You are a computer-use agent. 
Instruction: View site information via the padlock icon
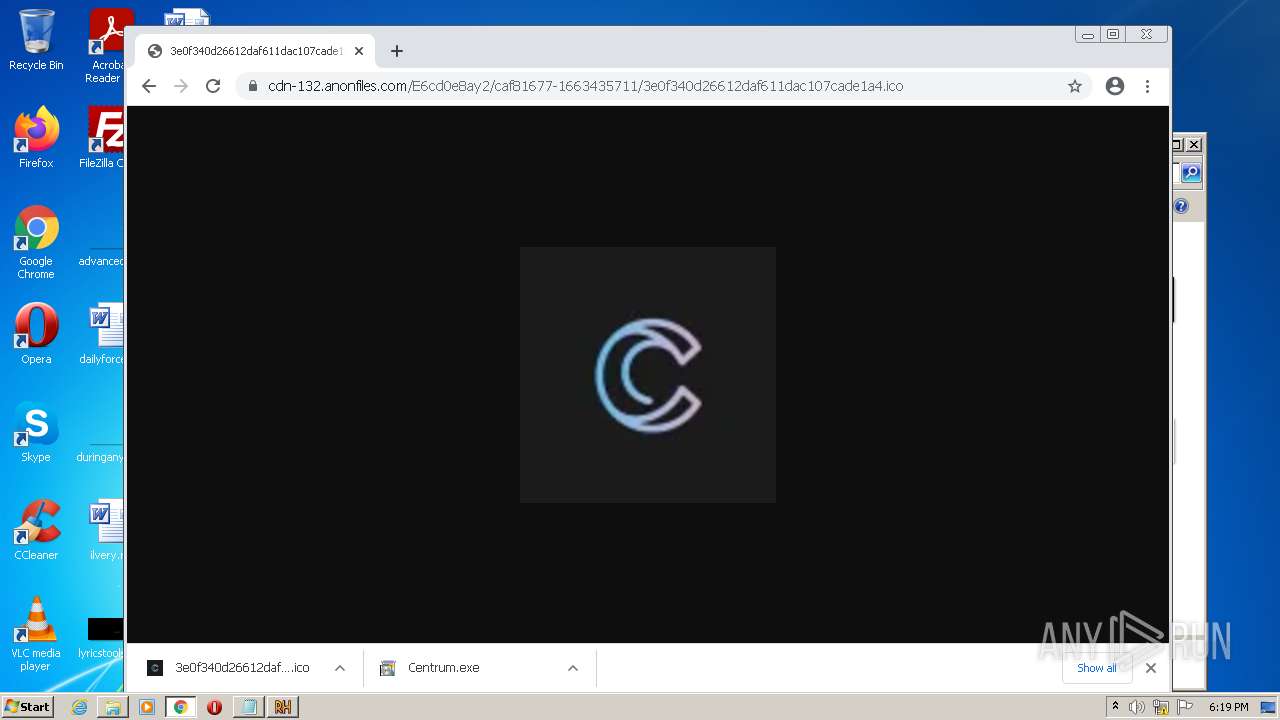[x=253, y=86]
